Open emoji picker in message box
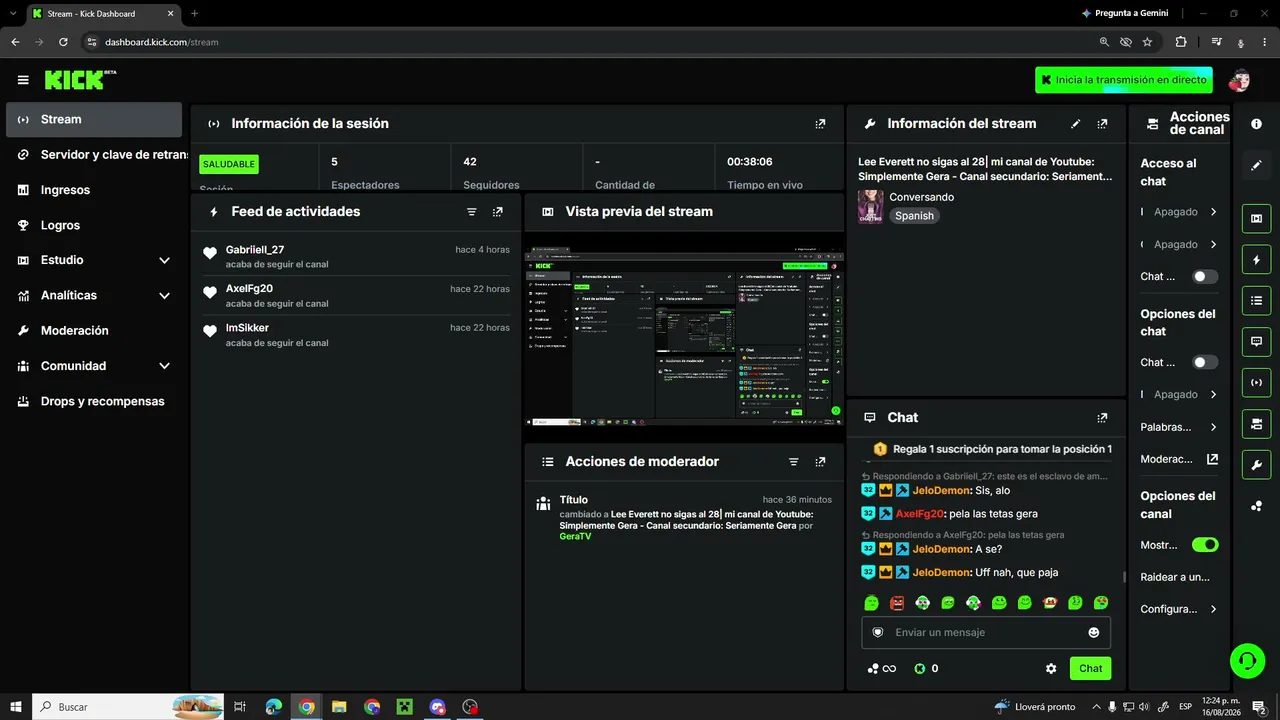Screen dimensions: 1280x720 pos(1094,632)
